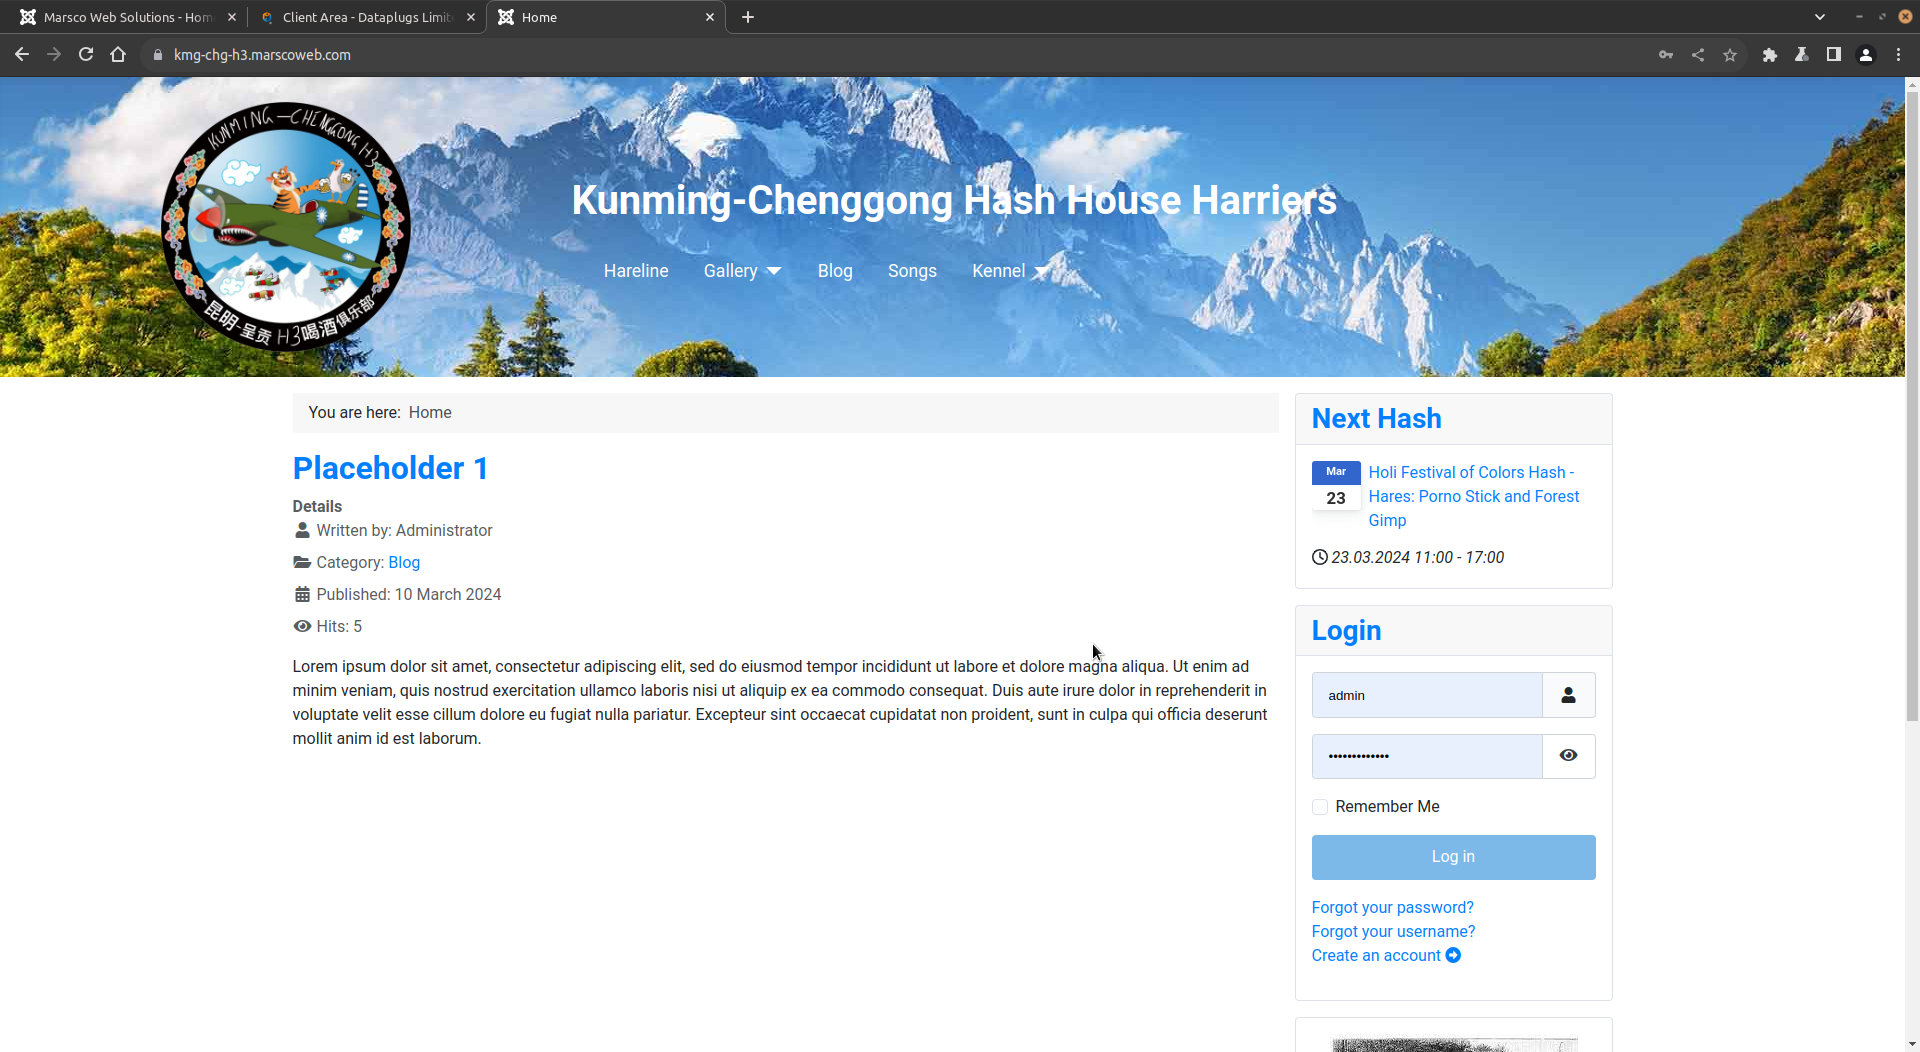
Task: Toggle the browser side panel
Action: pos(1834,55)
